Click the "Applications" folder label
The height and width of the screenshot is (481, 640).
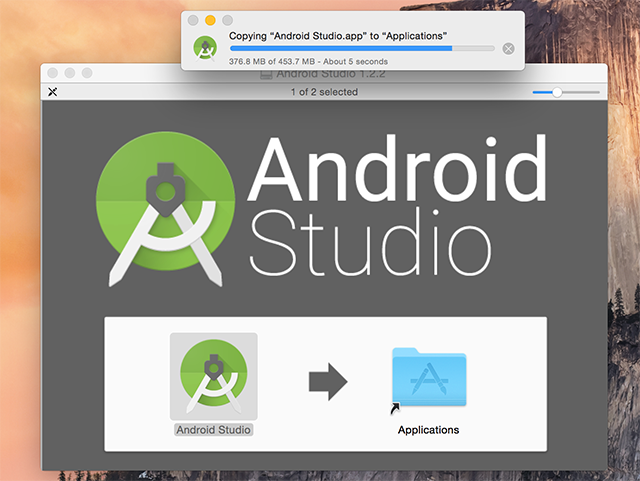click(429, 430)
